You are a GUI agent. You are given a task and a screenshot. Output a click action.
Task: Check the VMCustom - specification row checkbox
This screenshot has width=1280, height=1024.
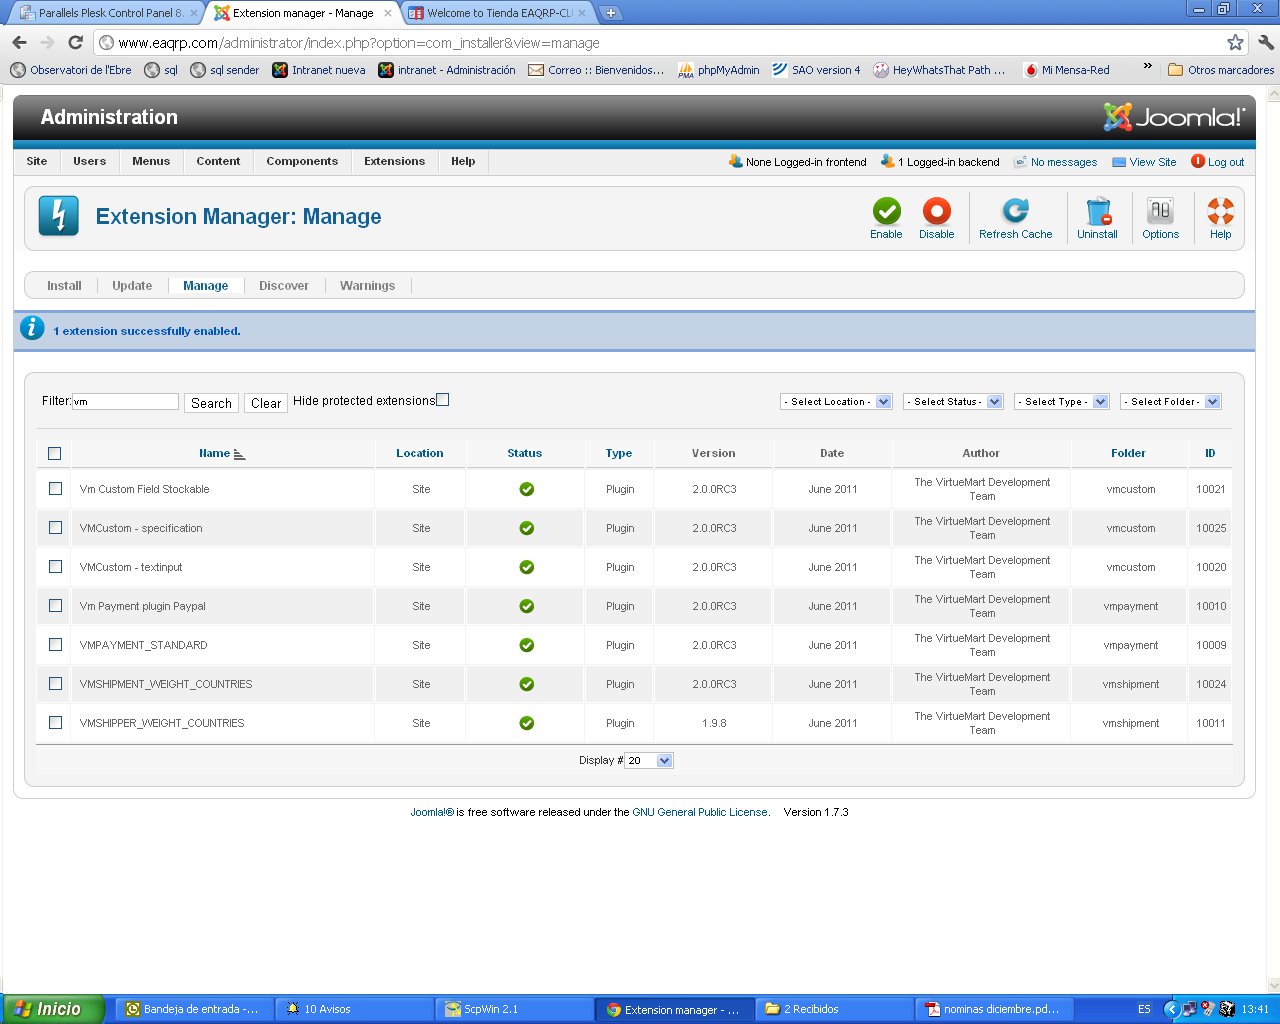point(55,528)
